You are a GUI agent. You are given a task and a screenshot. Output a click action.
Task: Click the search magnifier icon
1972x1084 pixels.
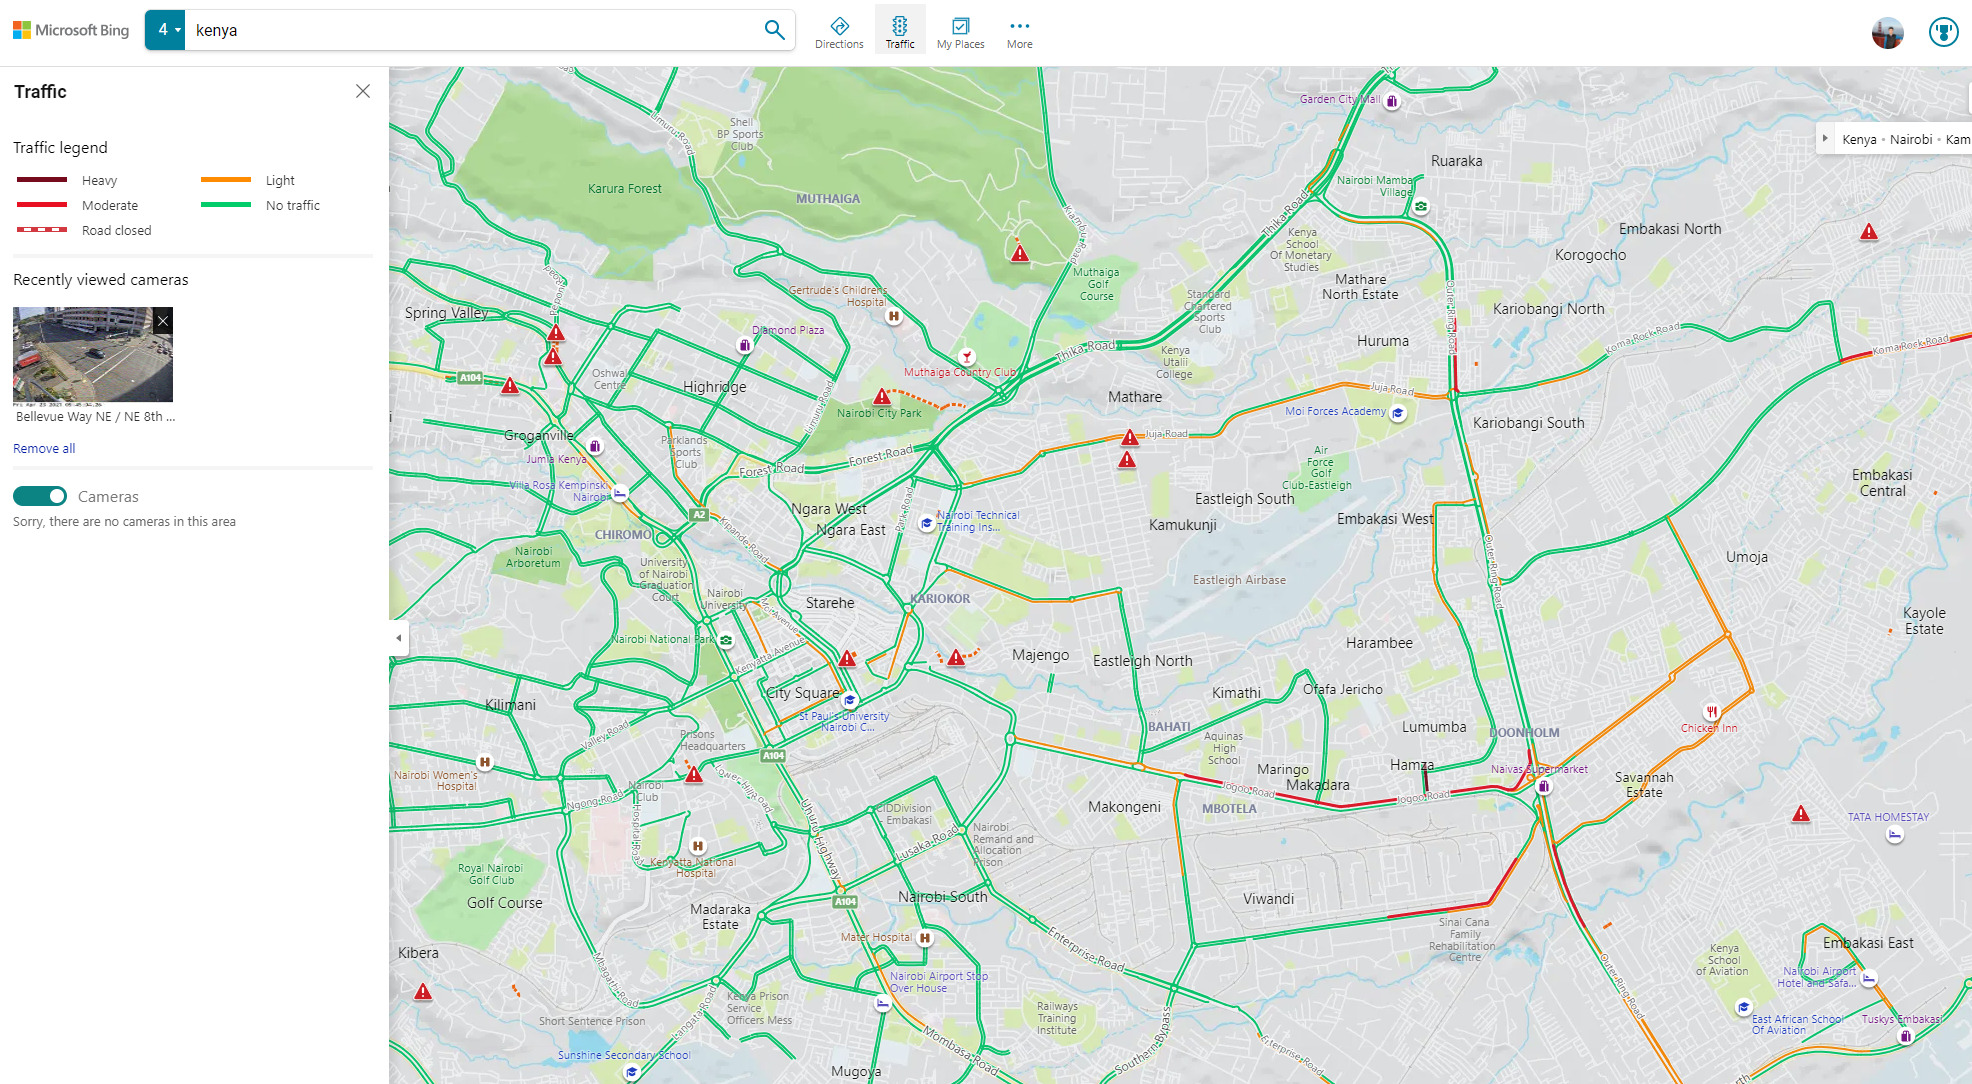[x=774, y=30]
